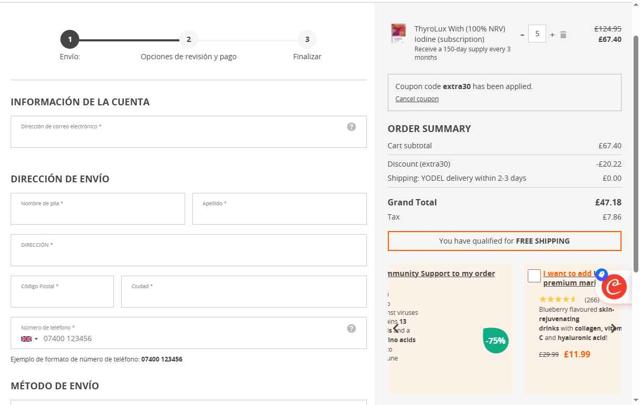640x405 pixels.
Task: Focus the Dirección address field
Action: pyautogui.click(x=189, y=250)
